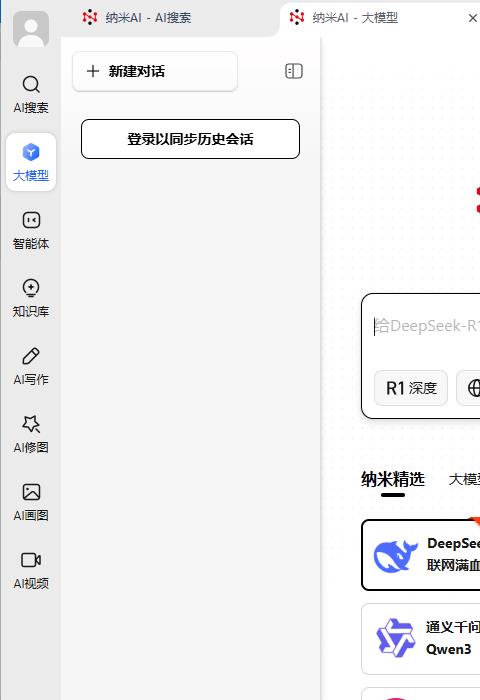This screenshot has width=480, height=700.
Task: Open AI写作 in the sidebar
Action: pos(31,366)
